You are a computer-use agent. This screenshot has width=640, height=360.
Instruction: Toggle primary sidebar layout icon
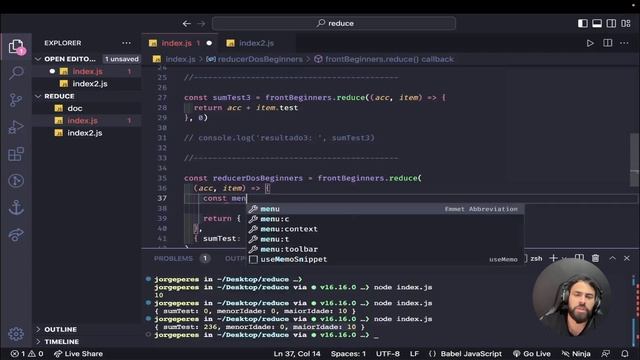coord(582,23)
